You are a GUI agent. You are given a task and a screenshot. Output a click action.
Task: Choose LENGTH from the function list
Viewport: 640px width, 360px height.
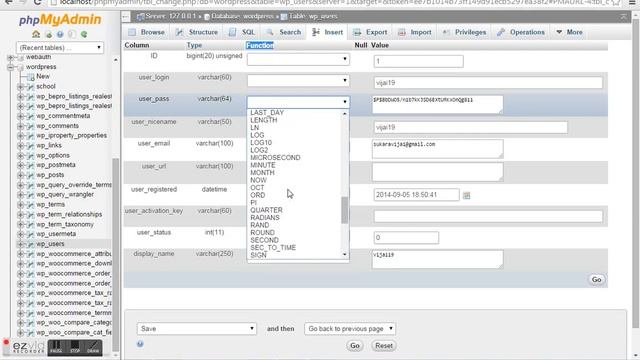(264, 120)
